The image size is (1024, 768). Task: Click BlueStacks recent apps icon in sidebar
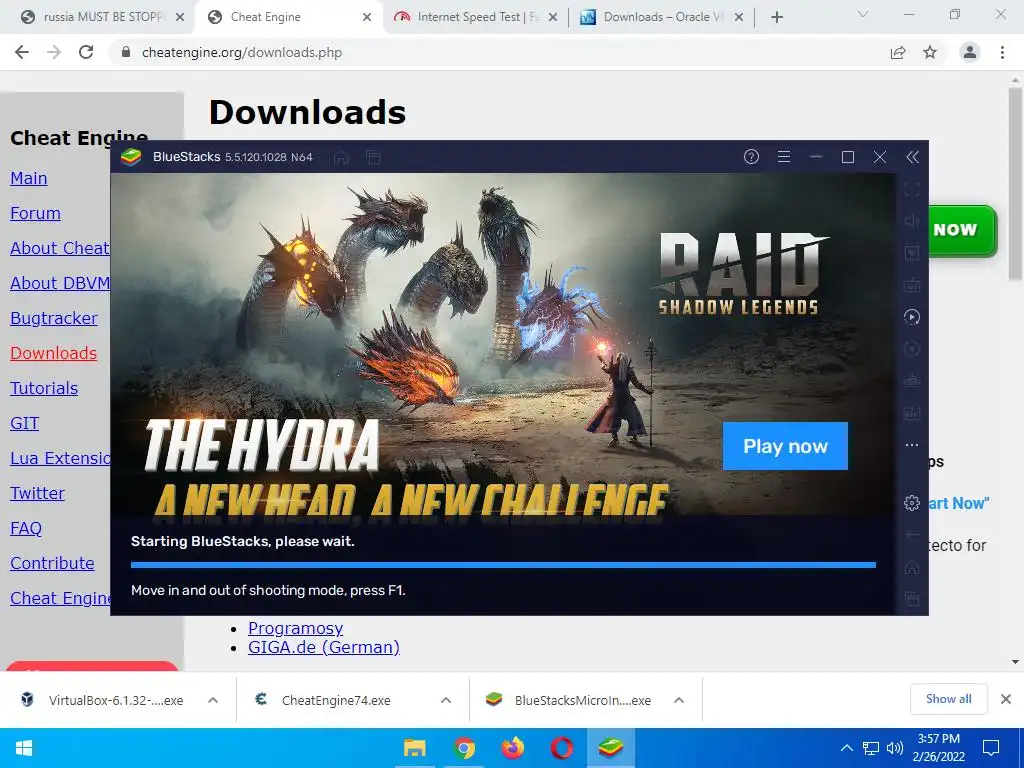click(912, 598)
